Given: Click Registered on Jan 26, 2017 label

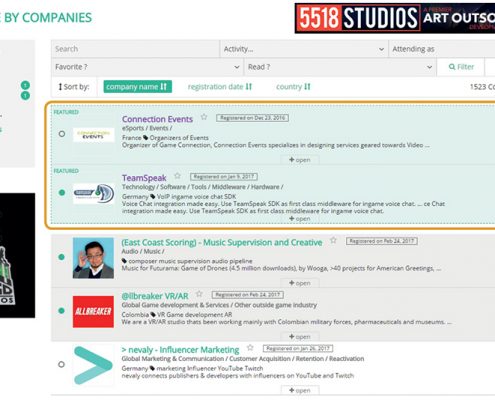Looking at the screenshot, I should click(x=298, y=348).
